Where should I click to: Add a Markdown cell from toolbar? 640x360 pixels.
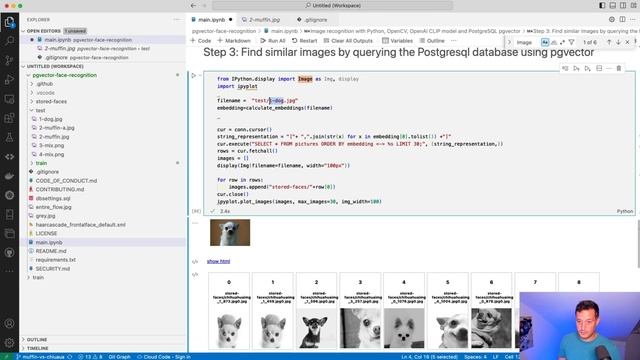[x=234, y=41]
